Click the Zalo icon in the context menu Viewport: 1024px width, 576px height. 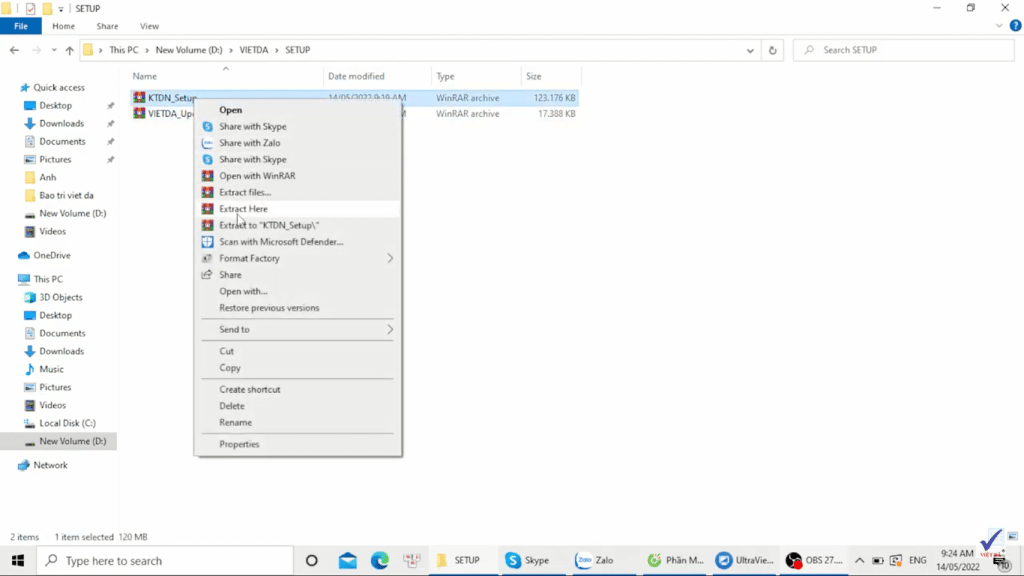[x=208, y=143]
